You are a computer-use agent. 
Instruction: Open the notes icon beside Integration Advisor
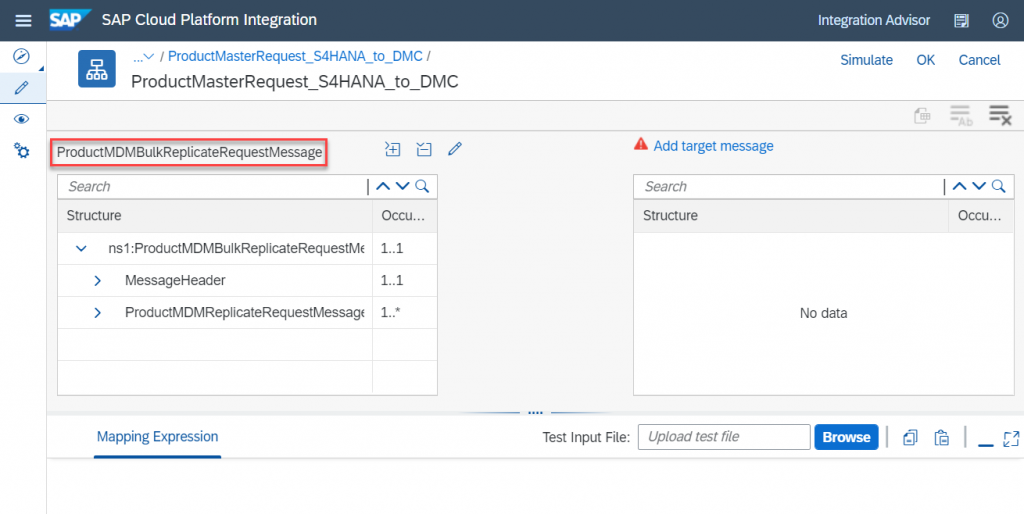coord(961,21)
